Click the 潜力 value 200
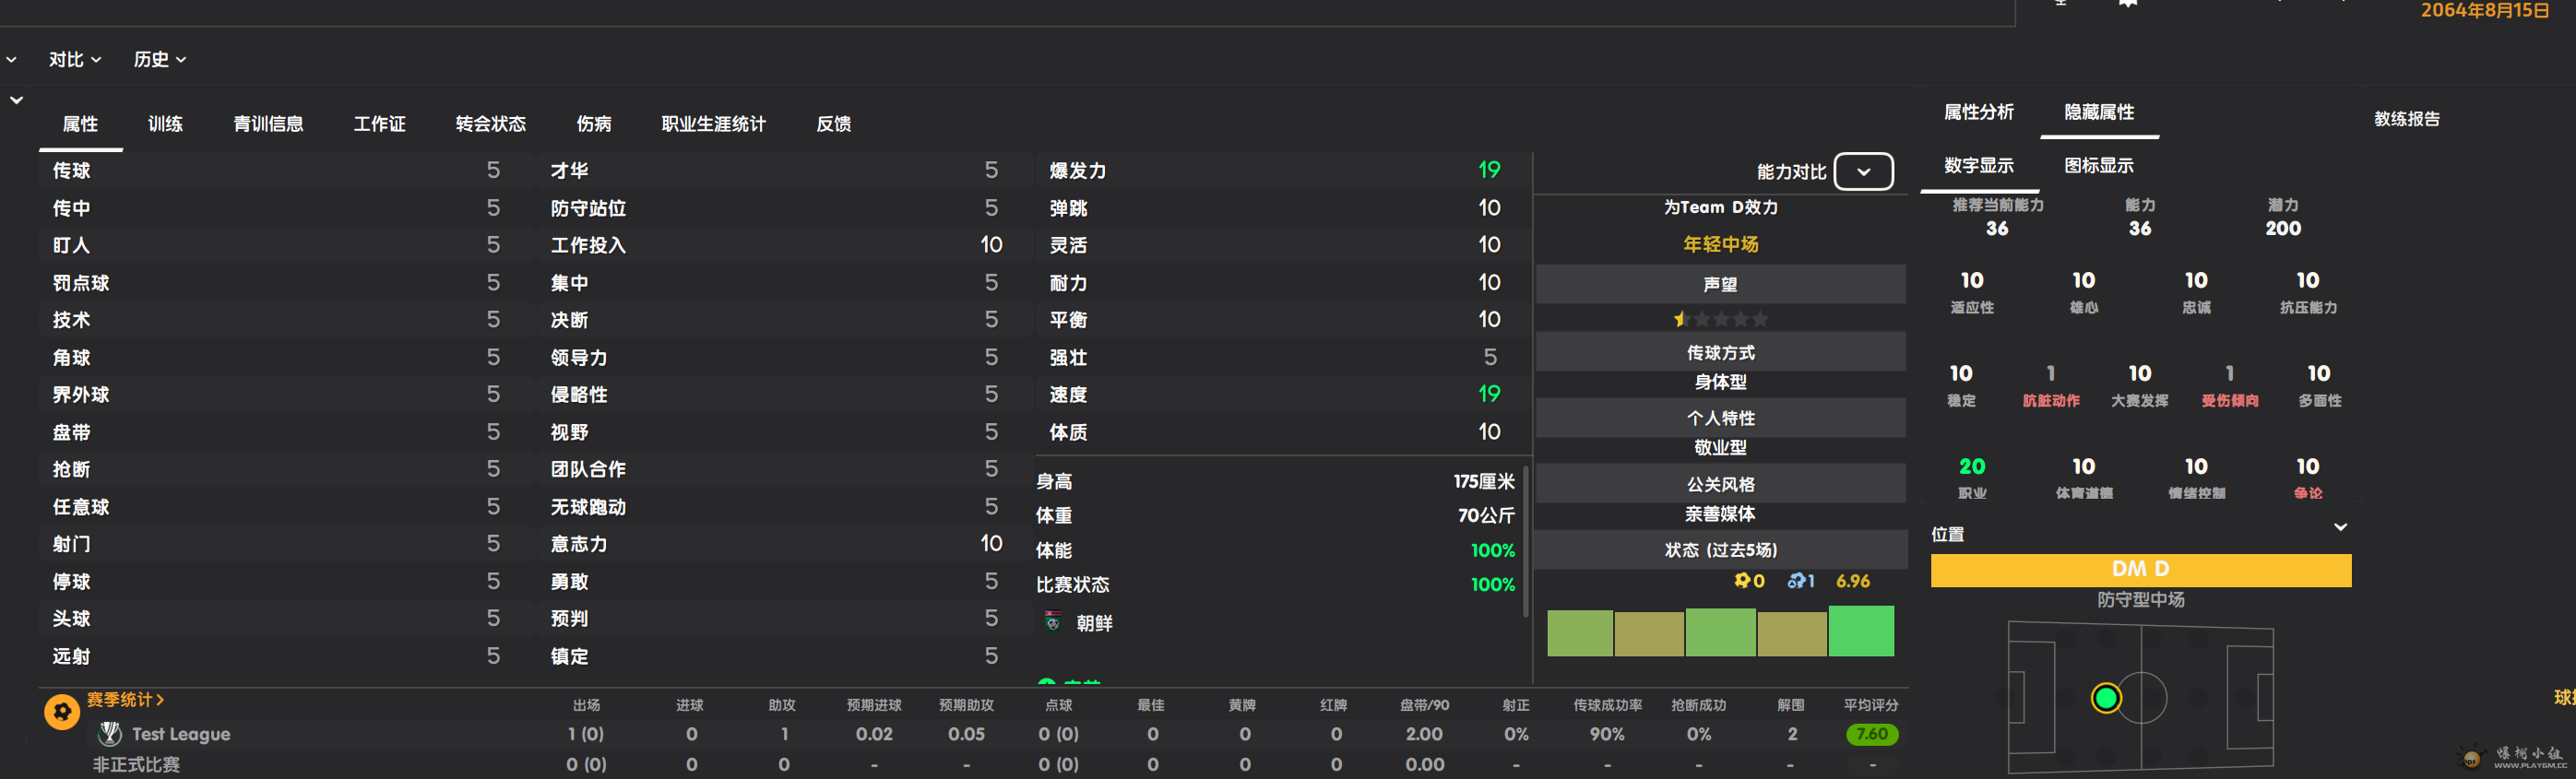This screenshot has height=779, width=2576. [x=2282, y=228]
